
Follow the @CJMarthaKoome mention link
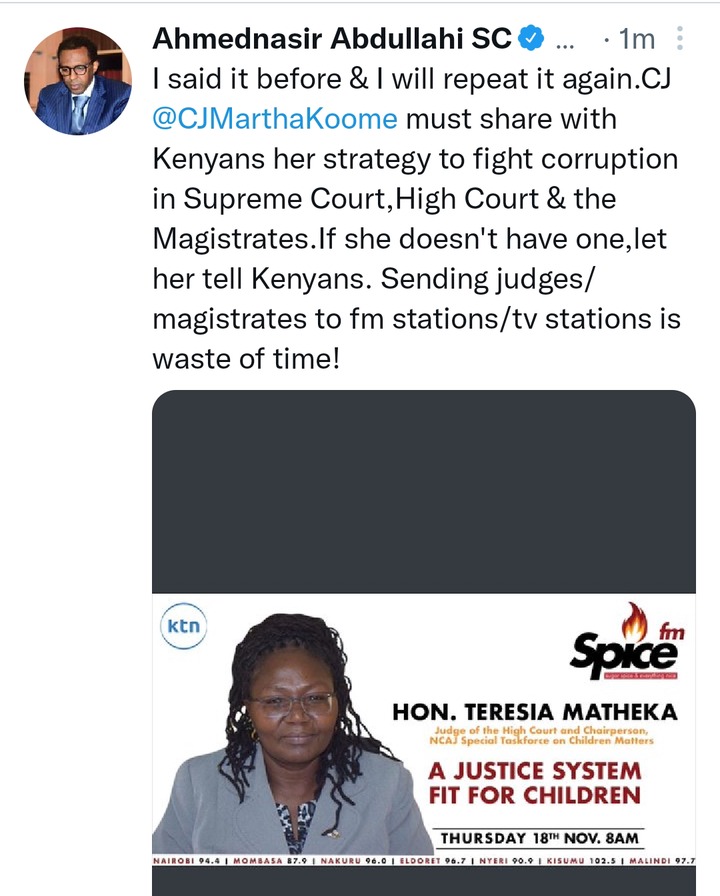click(275, 119)
